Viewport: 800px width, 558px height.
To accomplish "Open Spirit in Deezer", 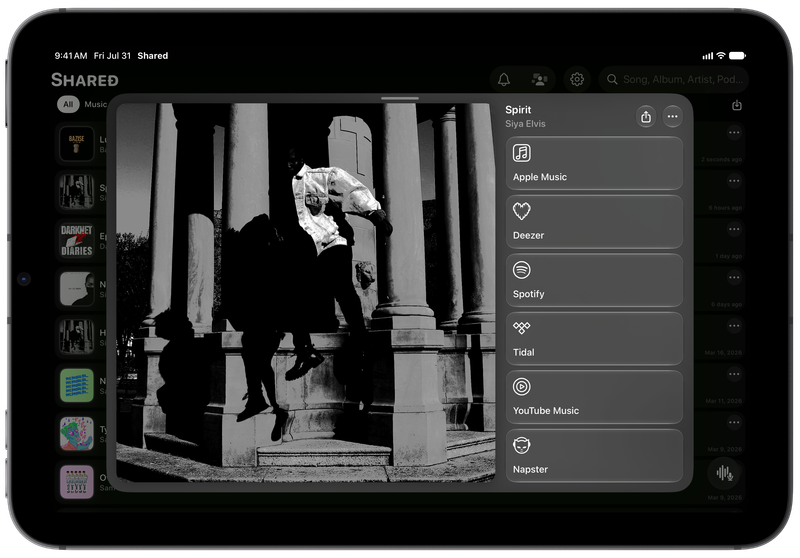I will tap(594, 222).
